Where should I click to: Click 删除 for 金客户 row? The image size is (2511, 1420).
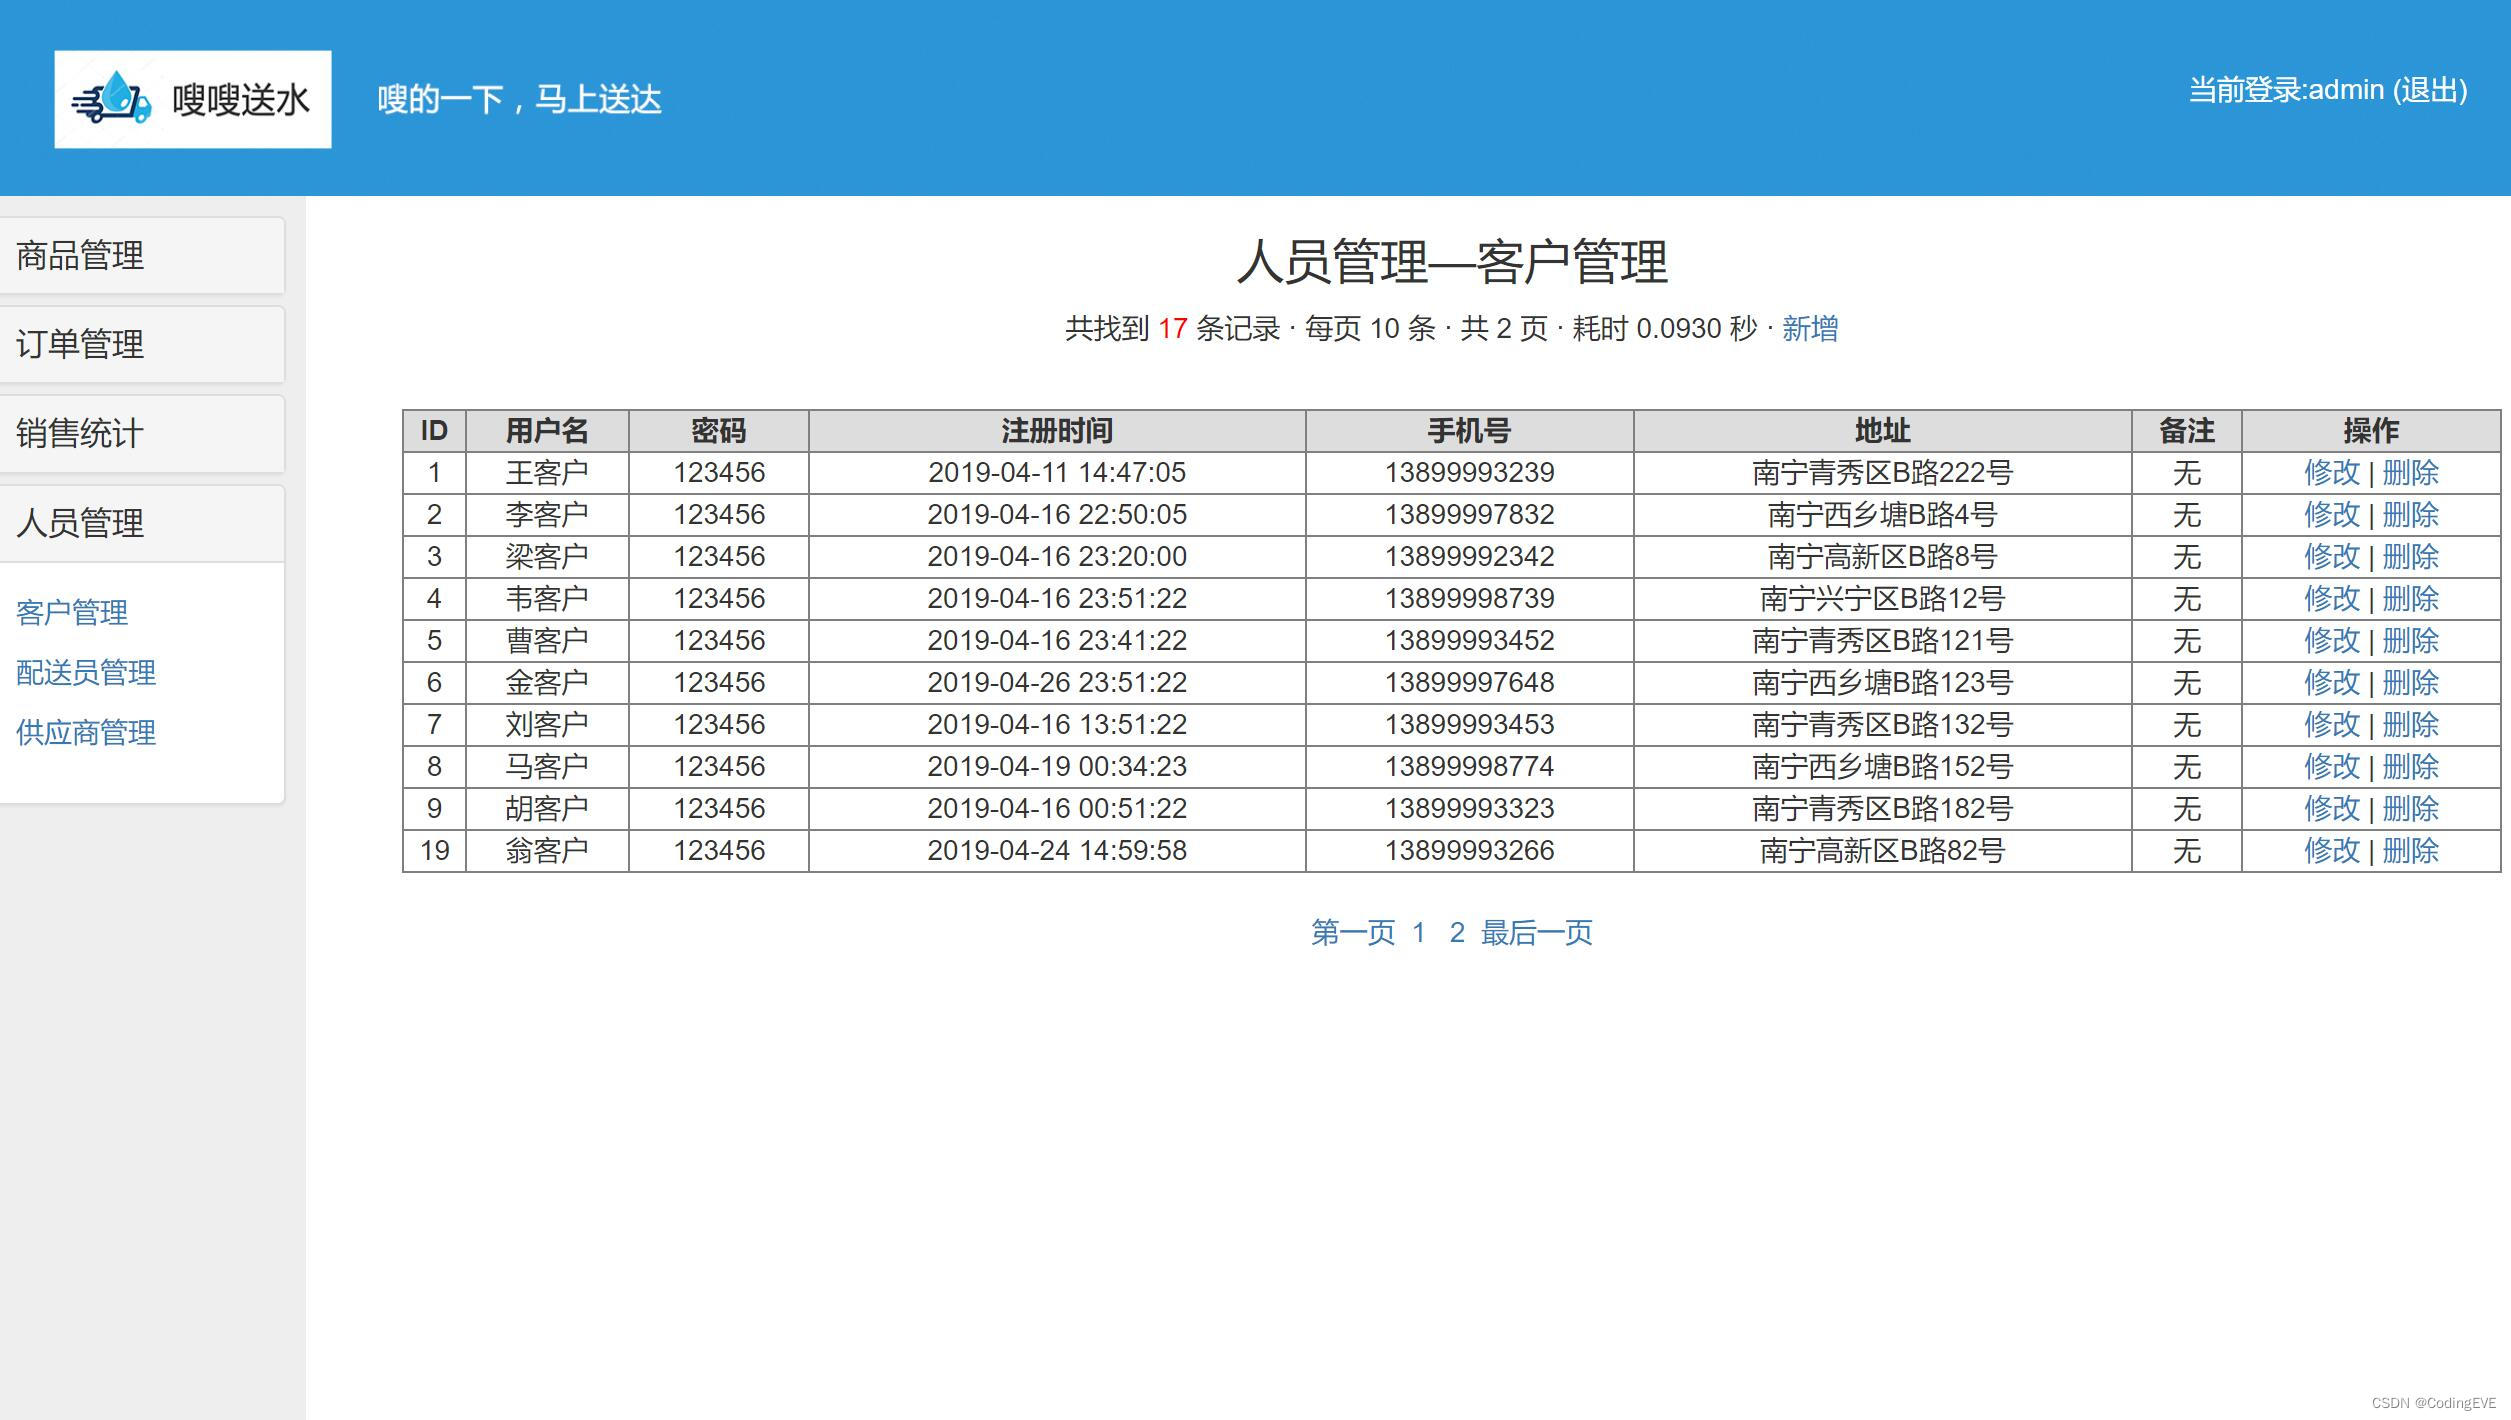[x=2410, y=683]
